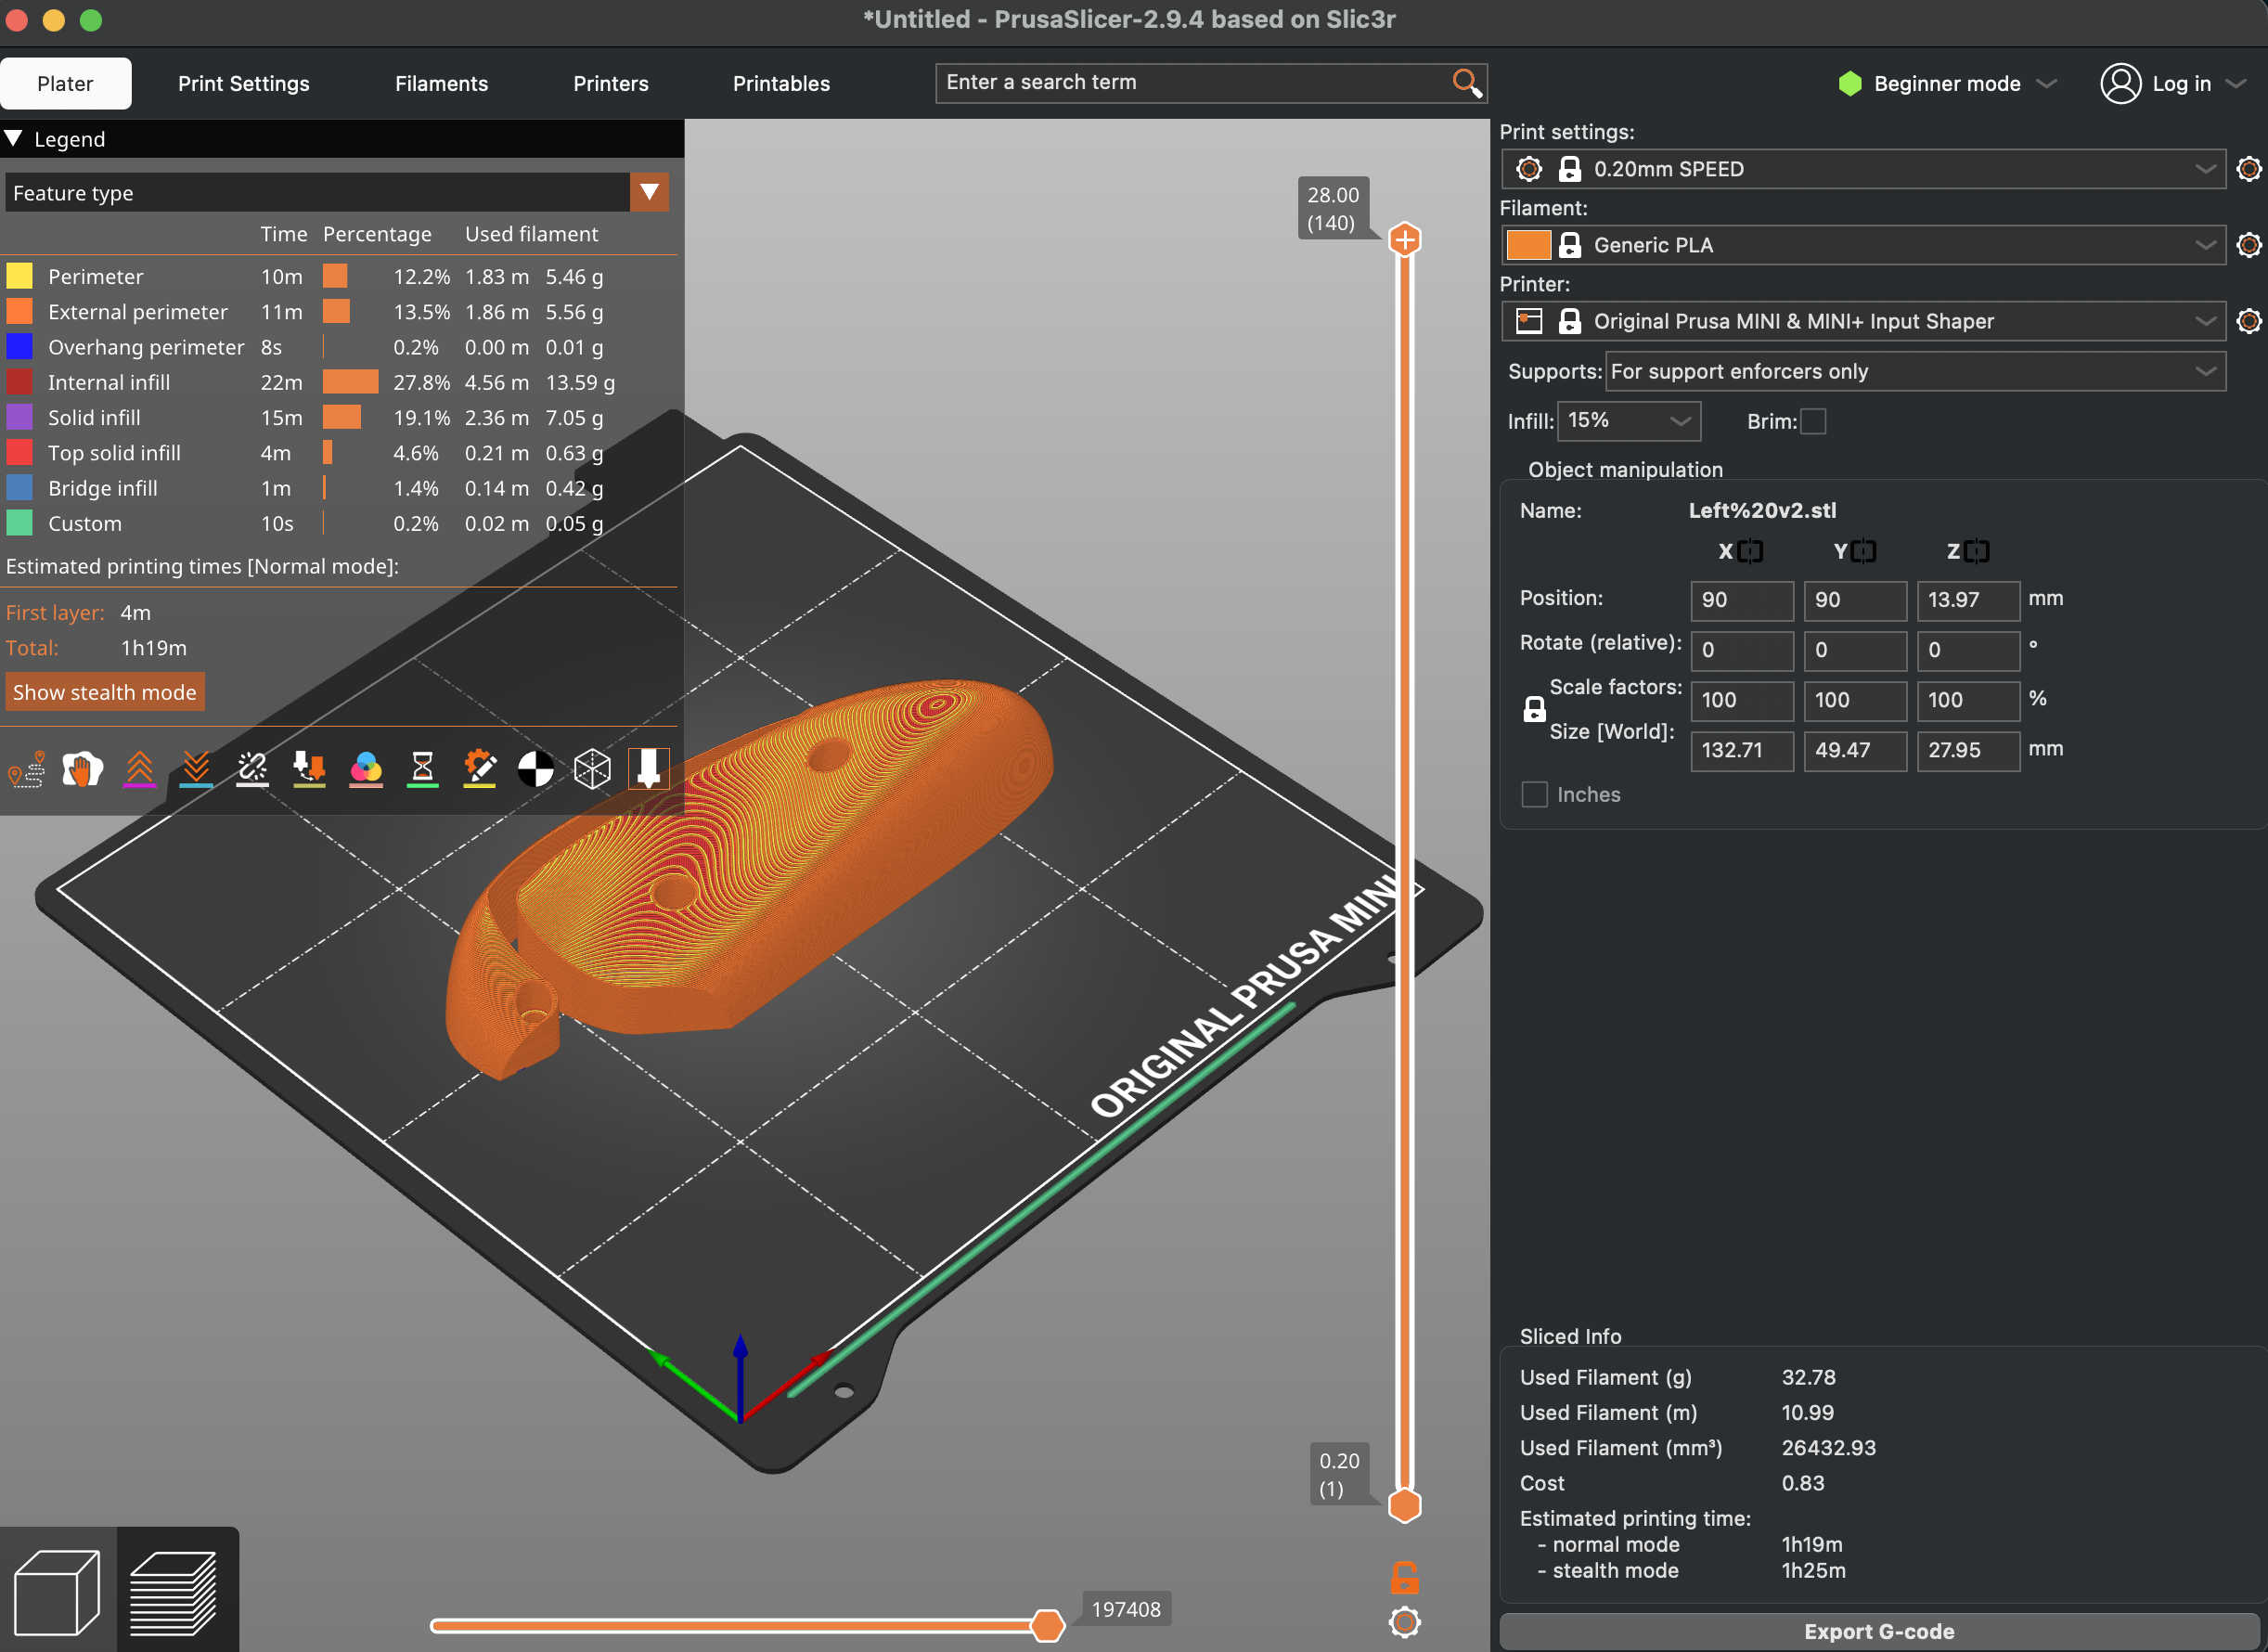Toggle the pause prints hourglass icon
The image size is (2268, 1652).
click(423, 769)
